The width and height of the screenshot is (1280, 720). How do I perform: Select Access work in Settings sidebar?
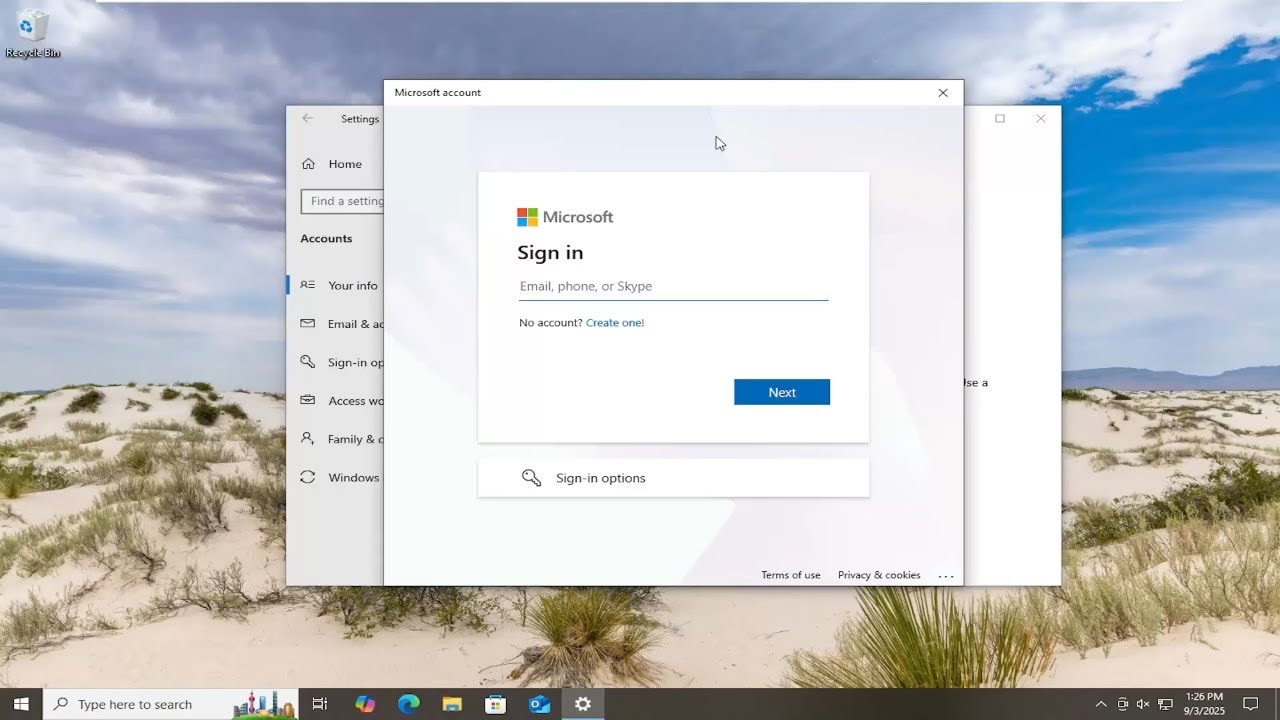point(336,401)
